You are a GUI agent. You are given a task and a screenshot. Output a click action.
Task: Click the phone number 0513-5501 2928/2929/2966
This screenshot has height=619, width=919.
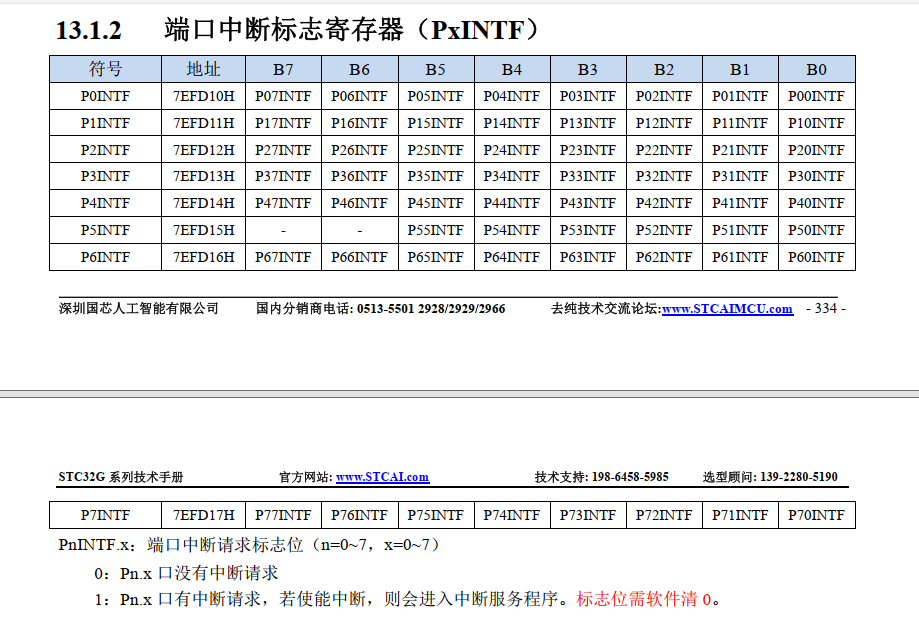431,308
